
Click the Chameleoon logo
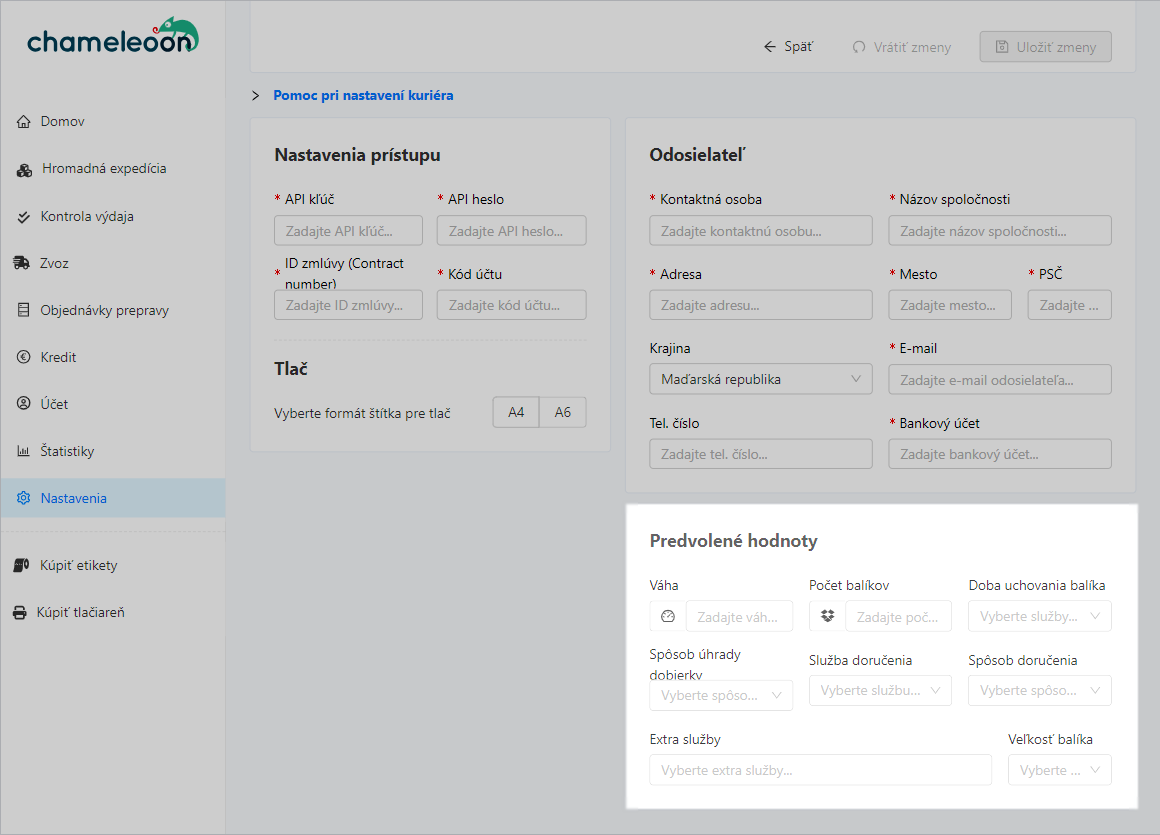click(x=112, y=38)
